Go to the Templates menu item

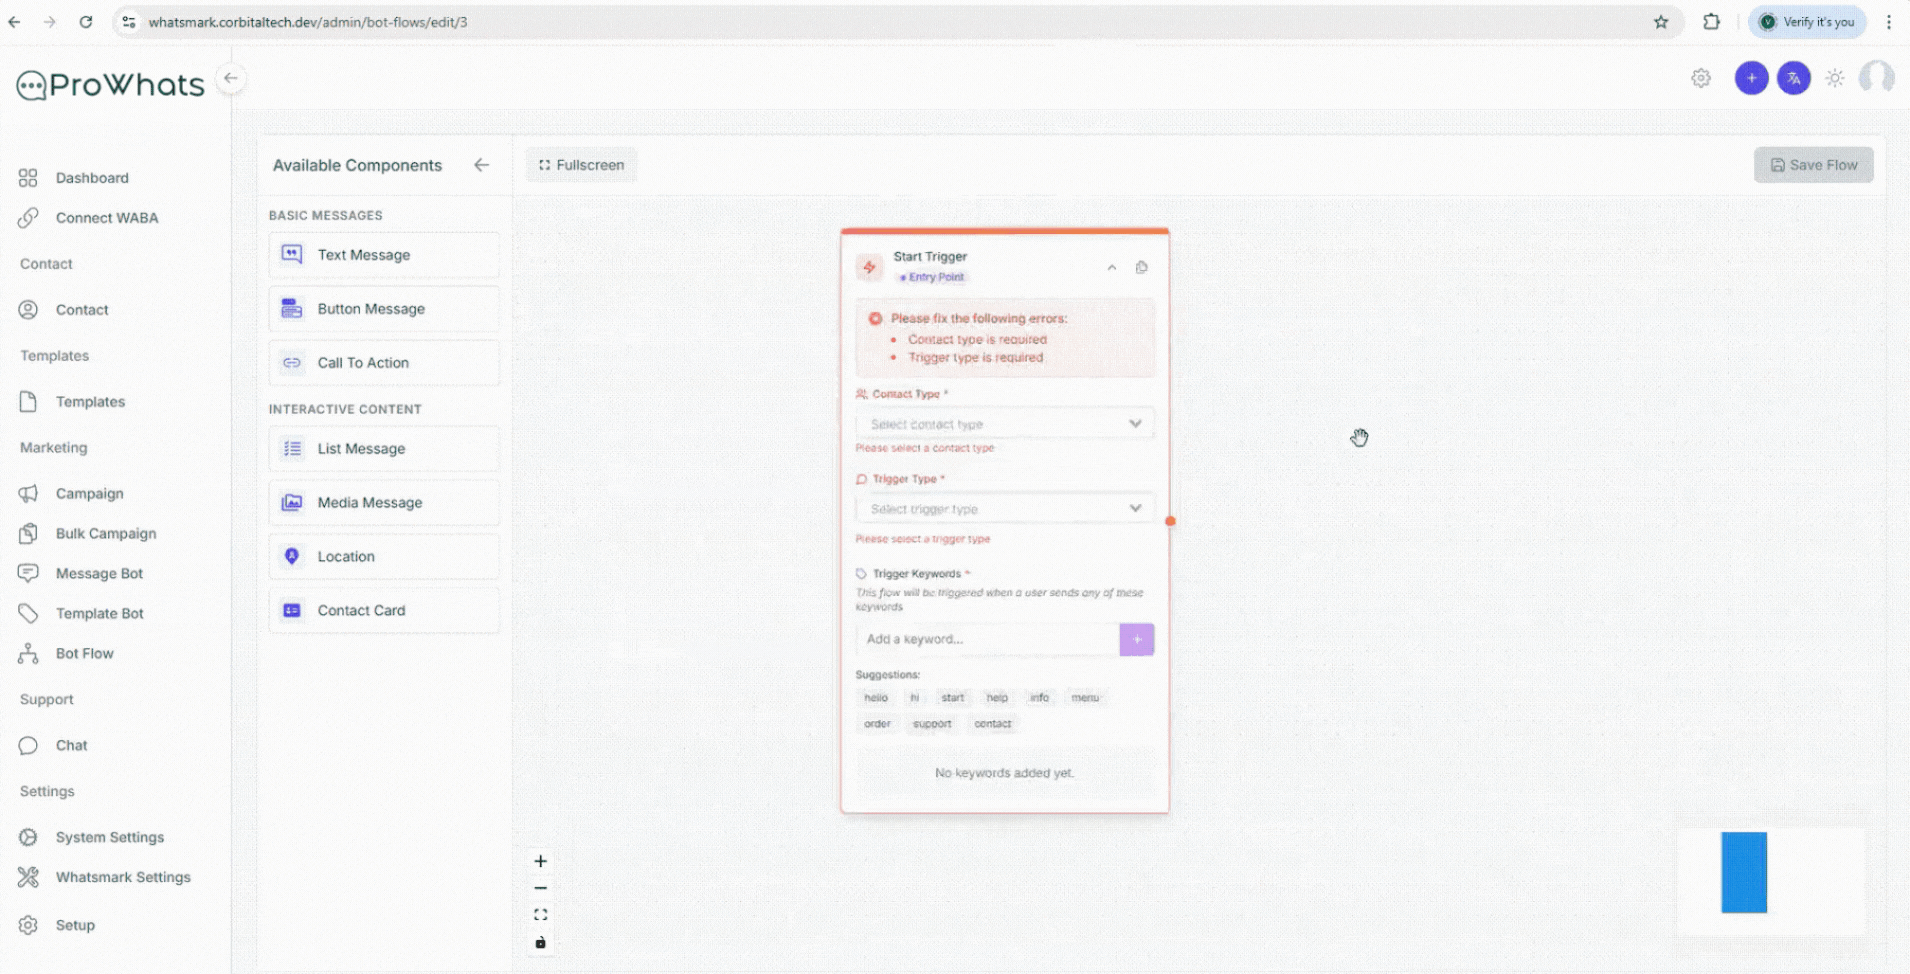90,401
